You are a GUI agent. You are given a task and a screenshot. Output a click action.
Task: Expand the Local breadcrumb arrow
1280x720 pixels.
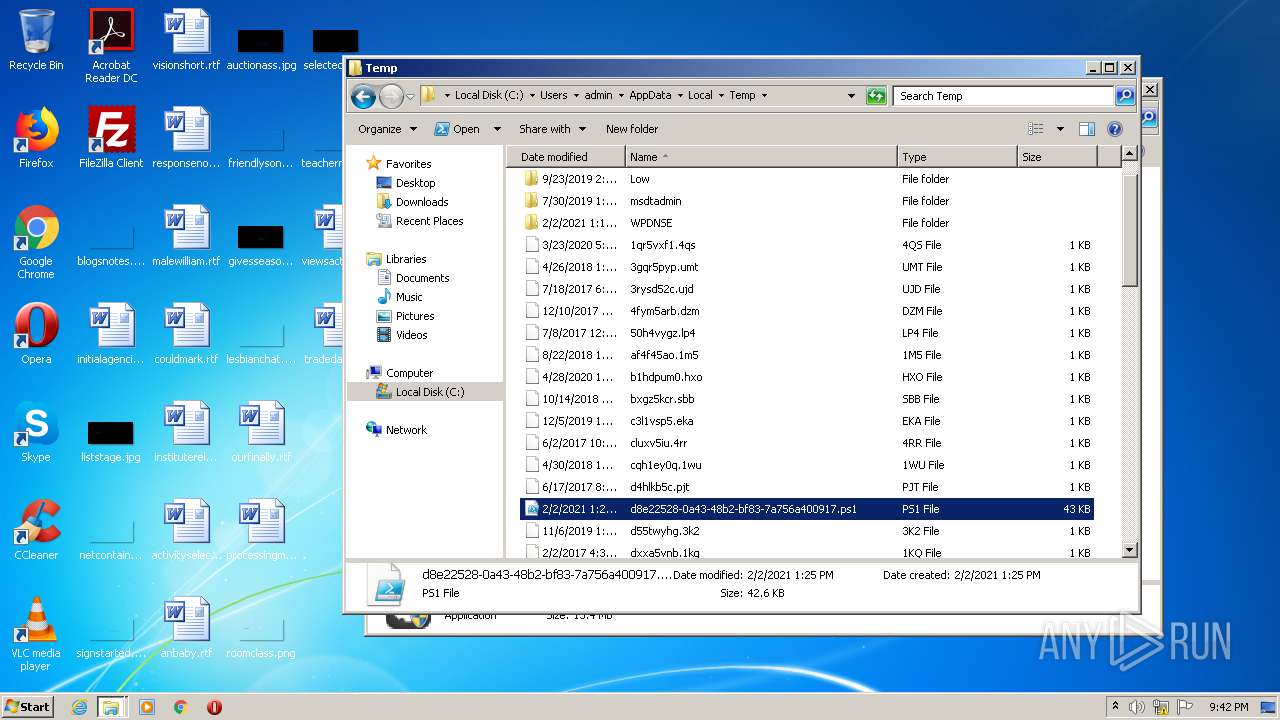coord(720,96)
